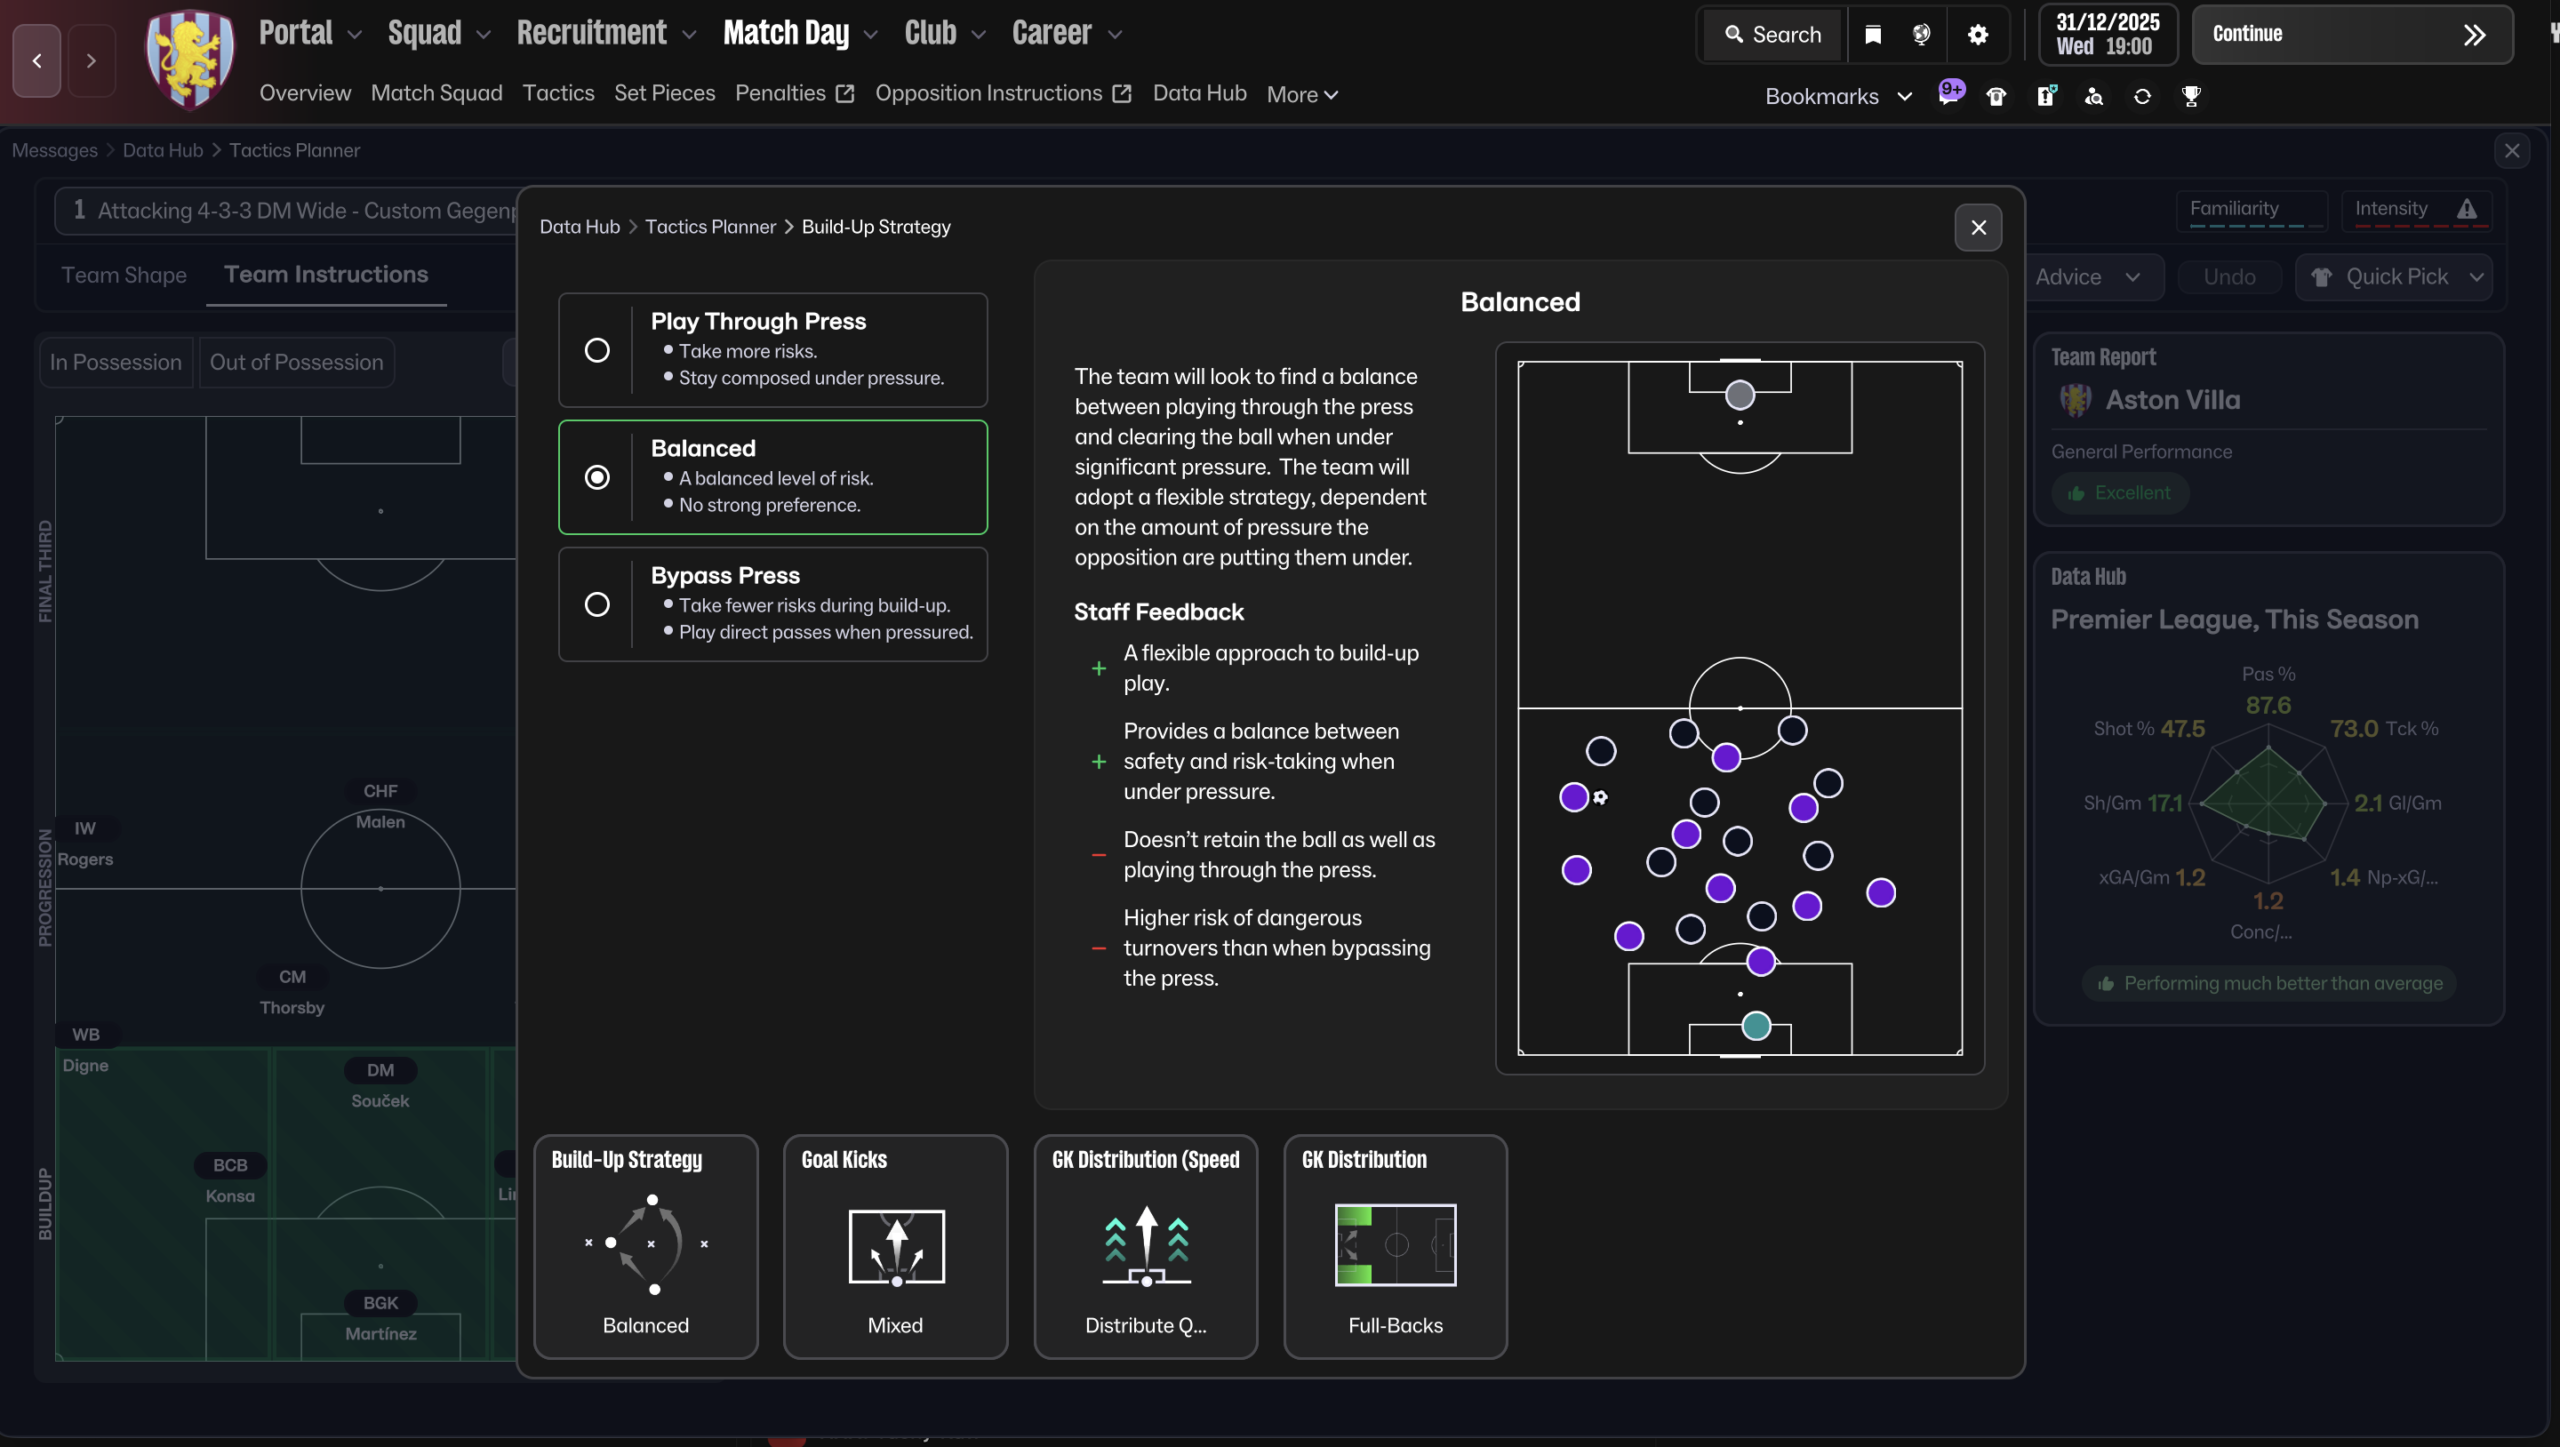Open the messages inbox bookmark icon
Viewport: 2560px width, 1447px height.
[1949, 96]
